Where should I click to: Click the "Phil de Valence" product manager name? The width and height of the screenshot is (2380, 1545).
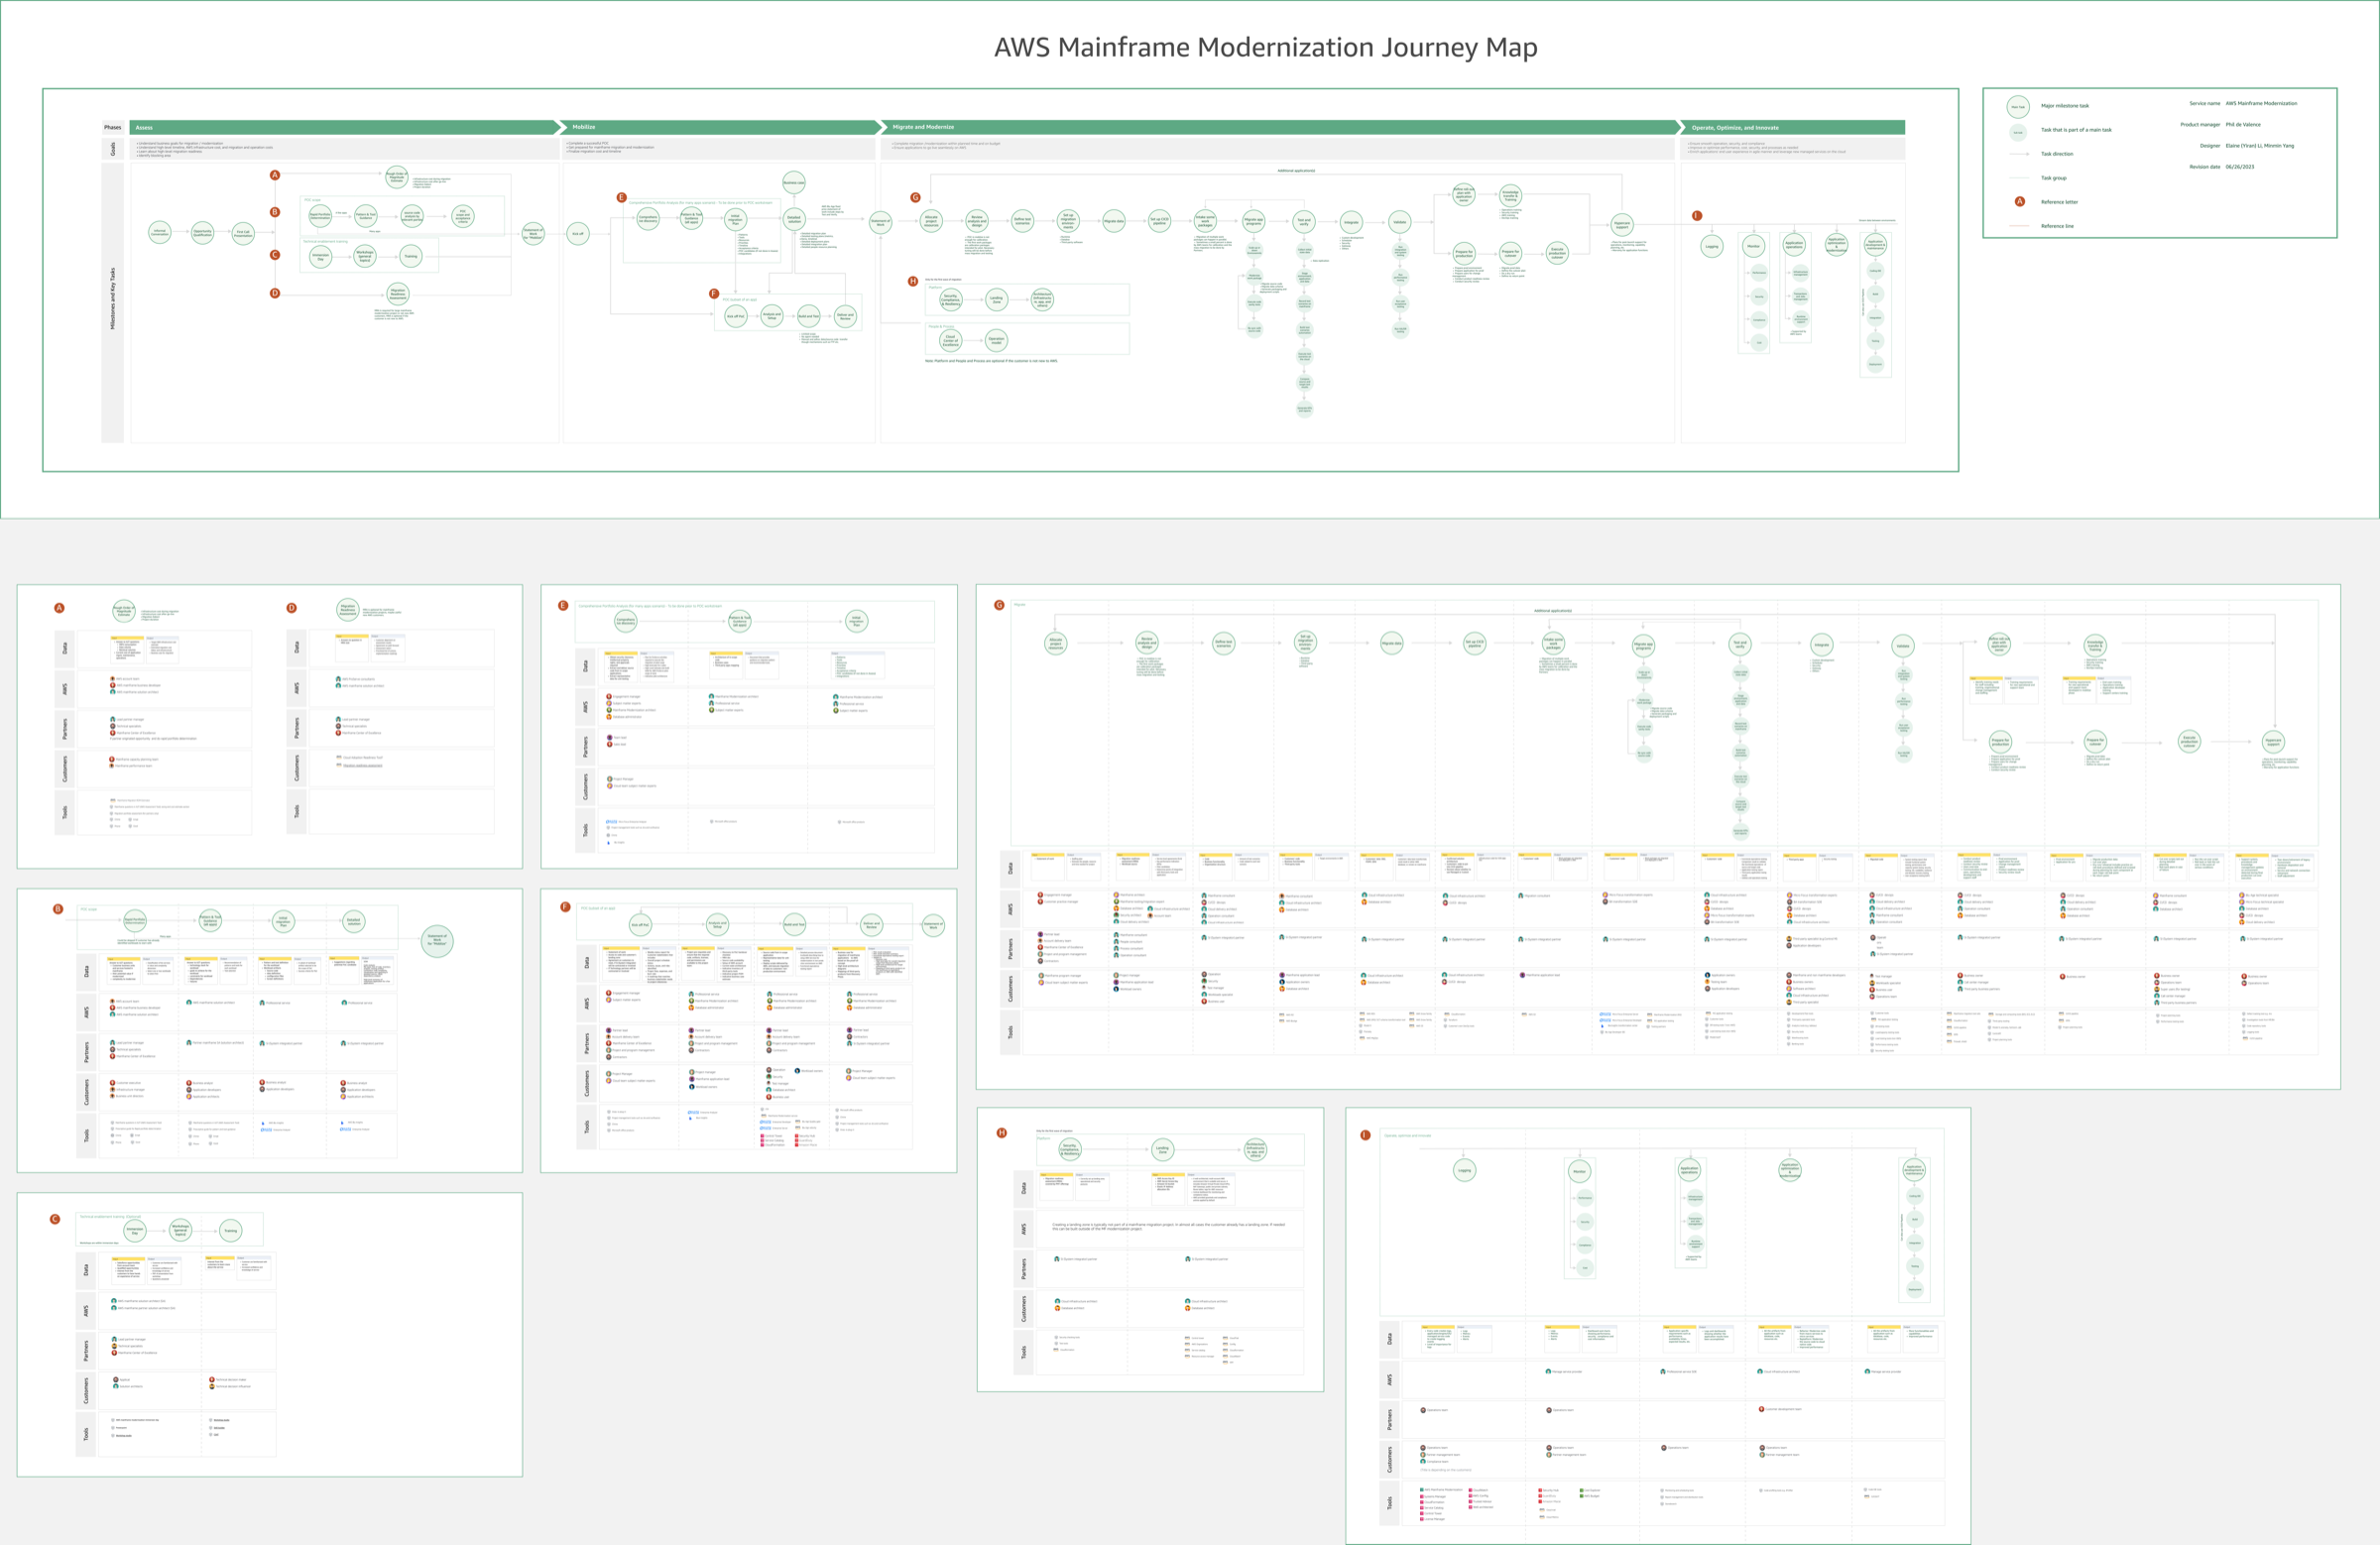pos(2243,125)
